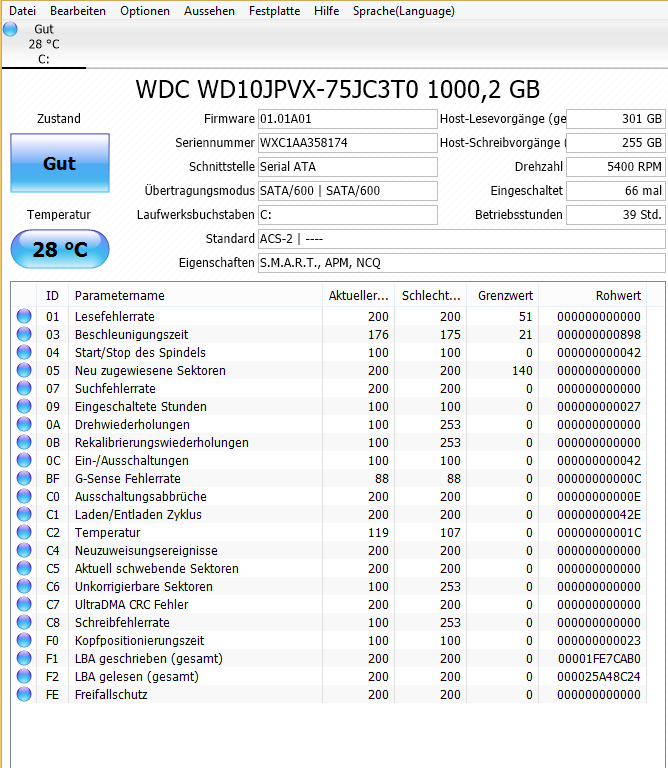
Task: Click the Grenzwert column header
Action: click(502, 295)
